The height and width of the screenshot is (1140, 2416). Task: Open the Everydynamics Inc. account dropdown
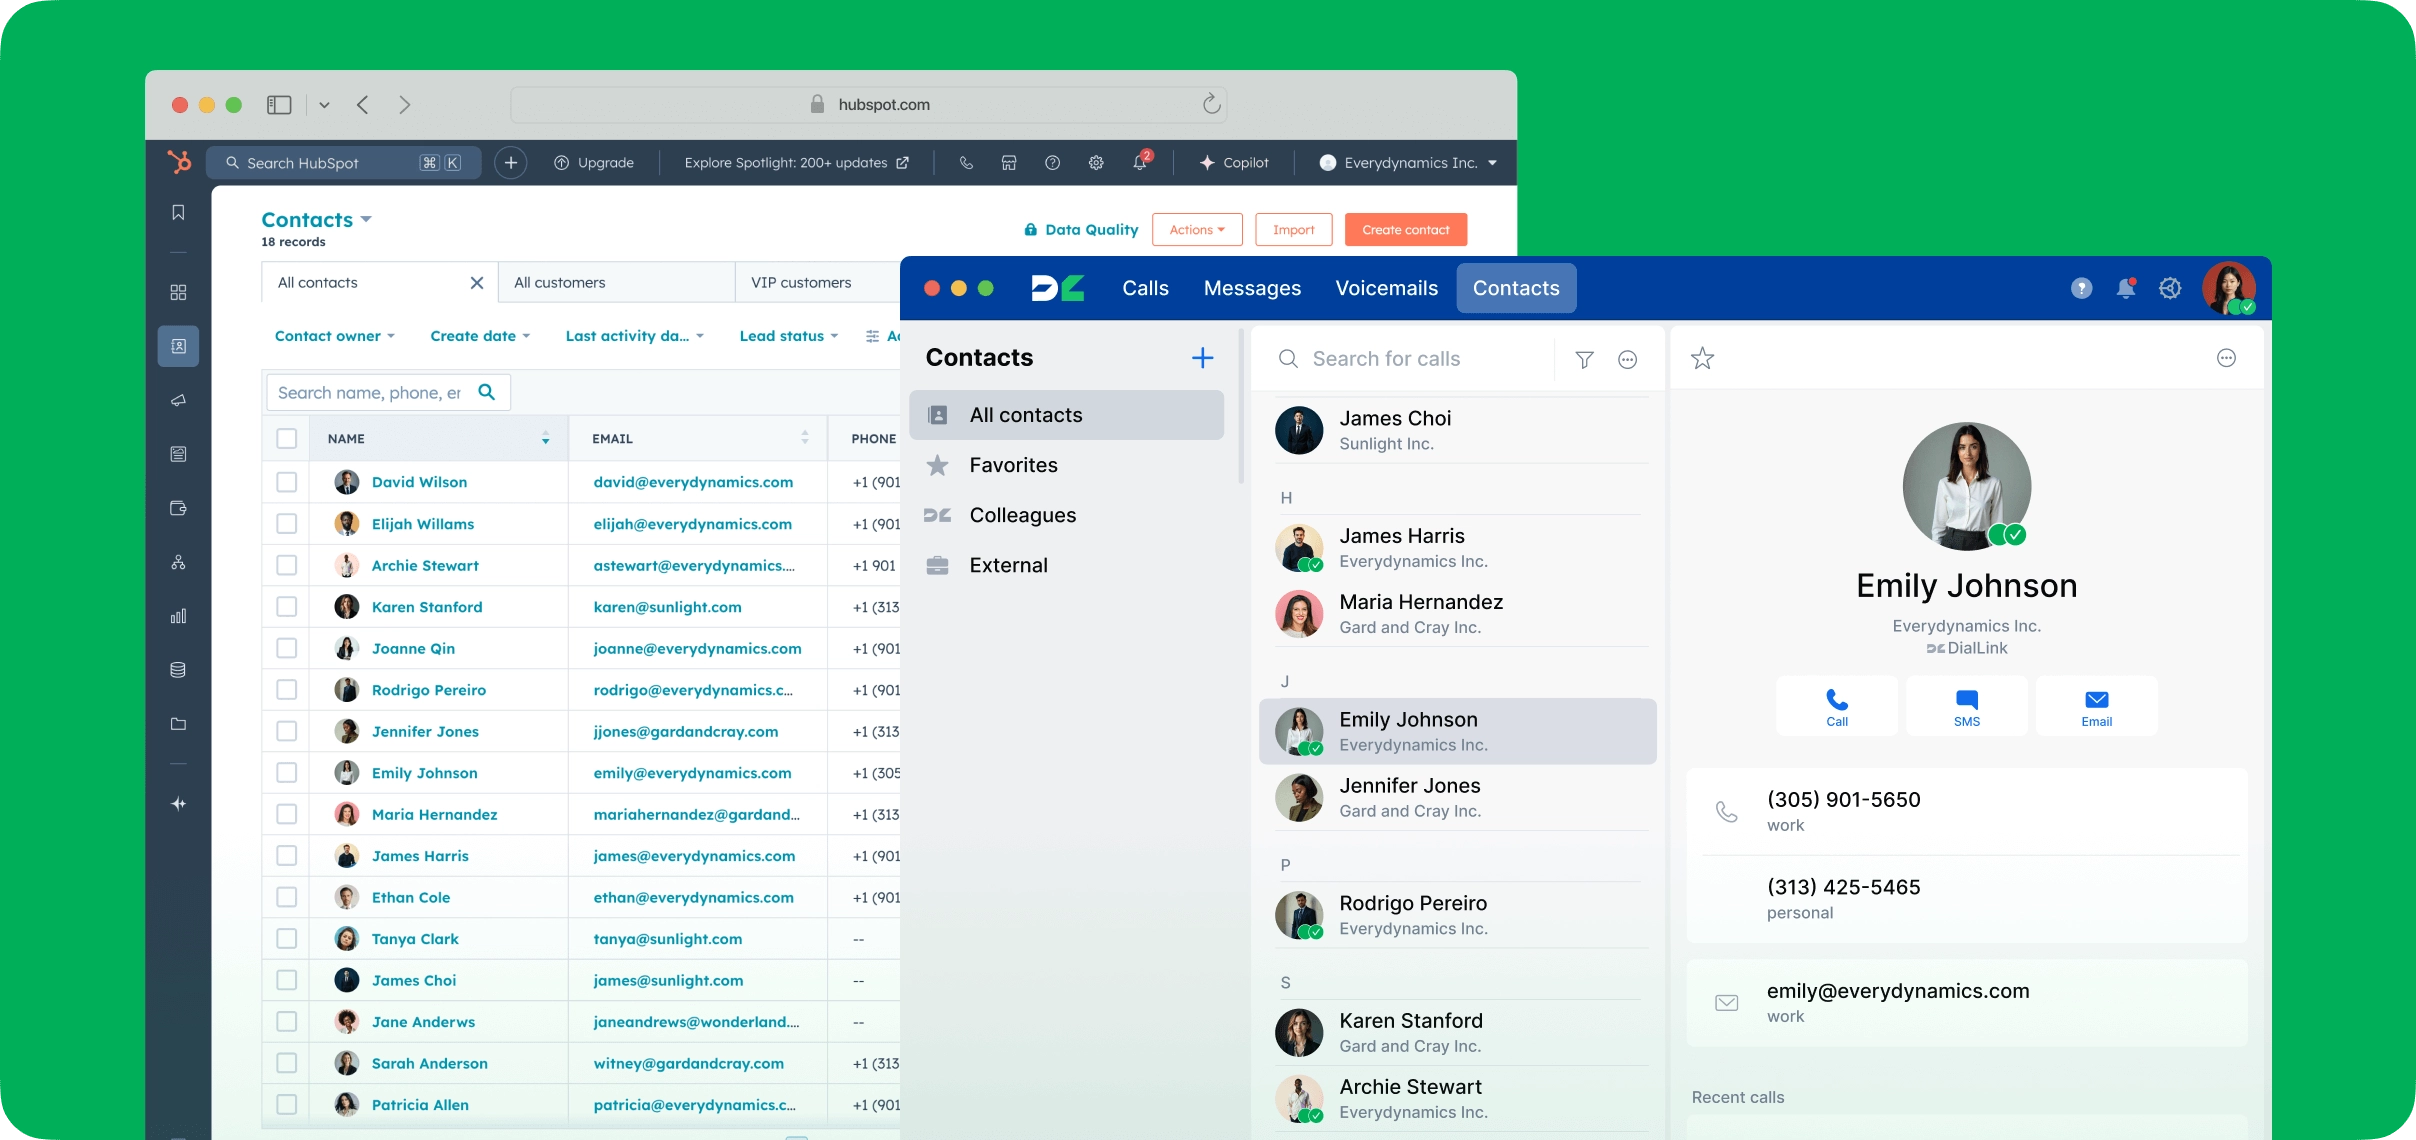point(1406,162)
